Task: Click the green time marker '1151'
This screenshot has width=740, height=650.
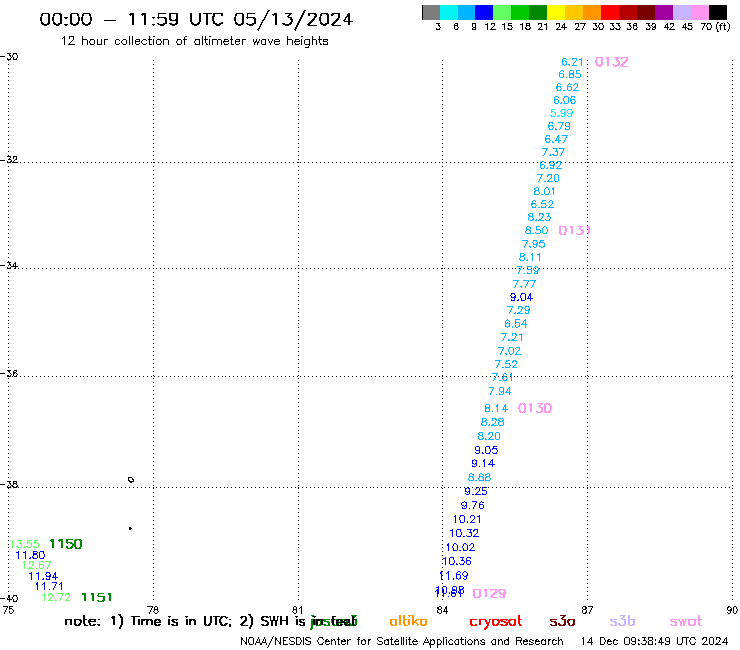Action: pos(97,598)
